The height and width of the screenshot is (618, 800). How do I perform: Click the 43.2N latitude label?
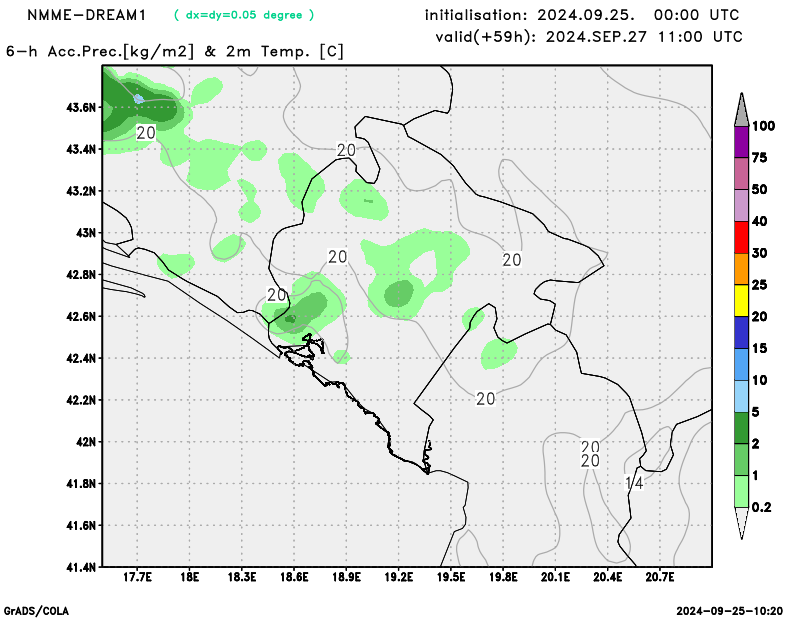(81, 191)
